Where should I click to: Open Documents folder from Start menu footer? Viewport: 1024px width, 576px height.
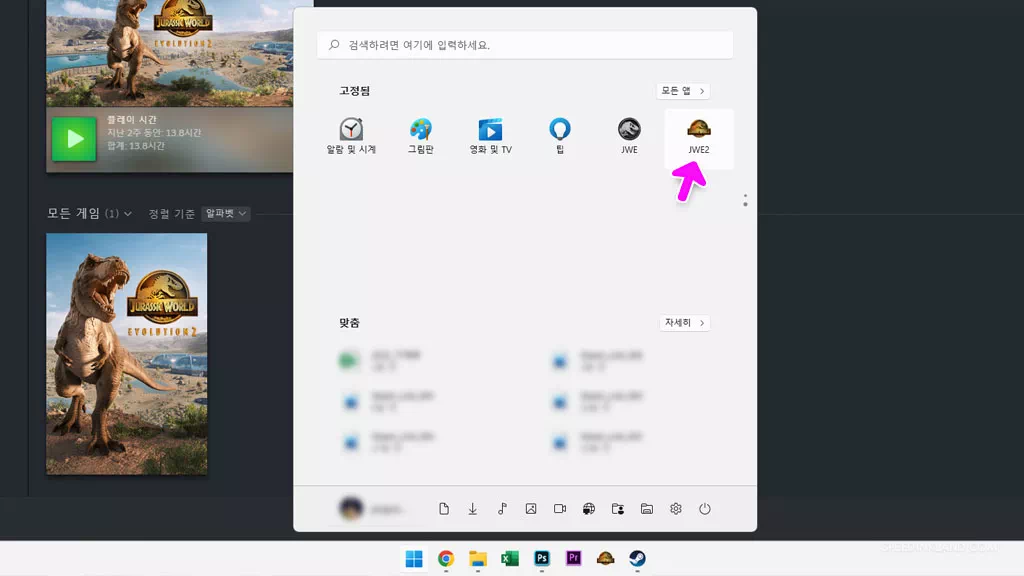click(444, 509)
